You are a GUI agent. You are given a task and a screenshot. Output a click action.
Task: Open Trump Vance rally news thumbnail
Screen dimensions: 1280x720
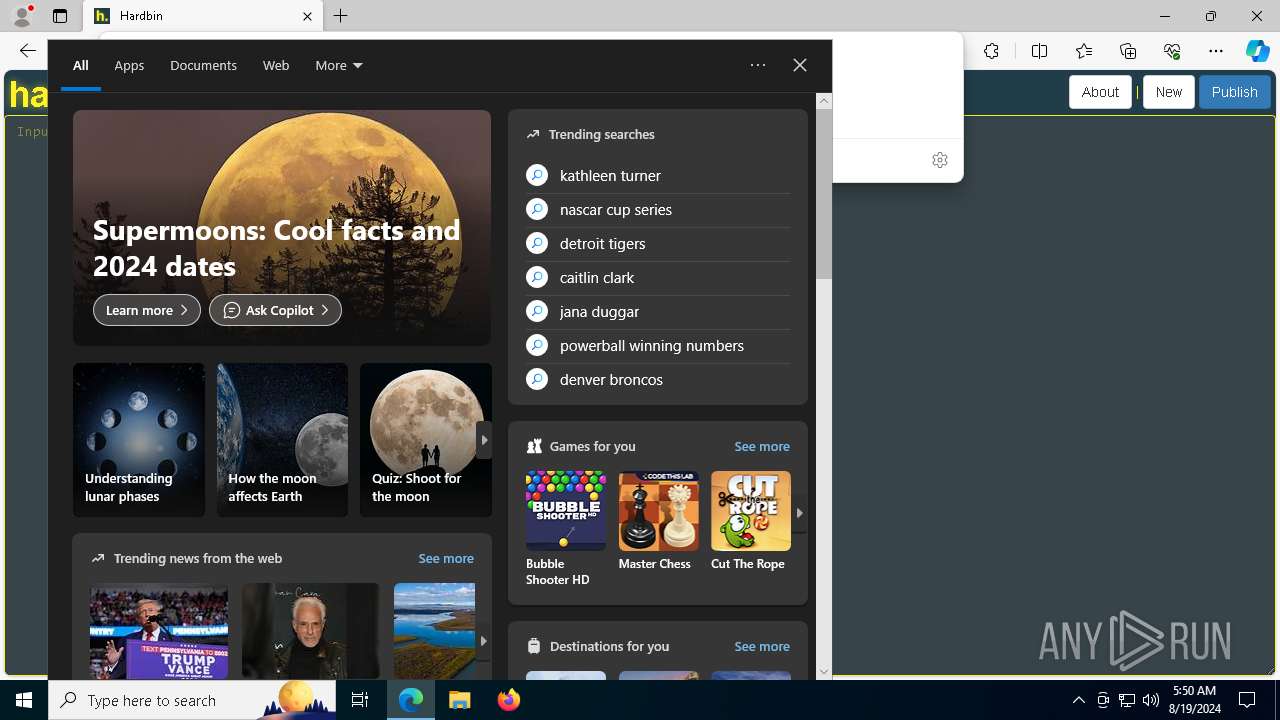point(159,631)
